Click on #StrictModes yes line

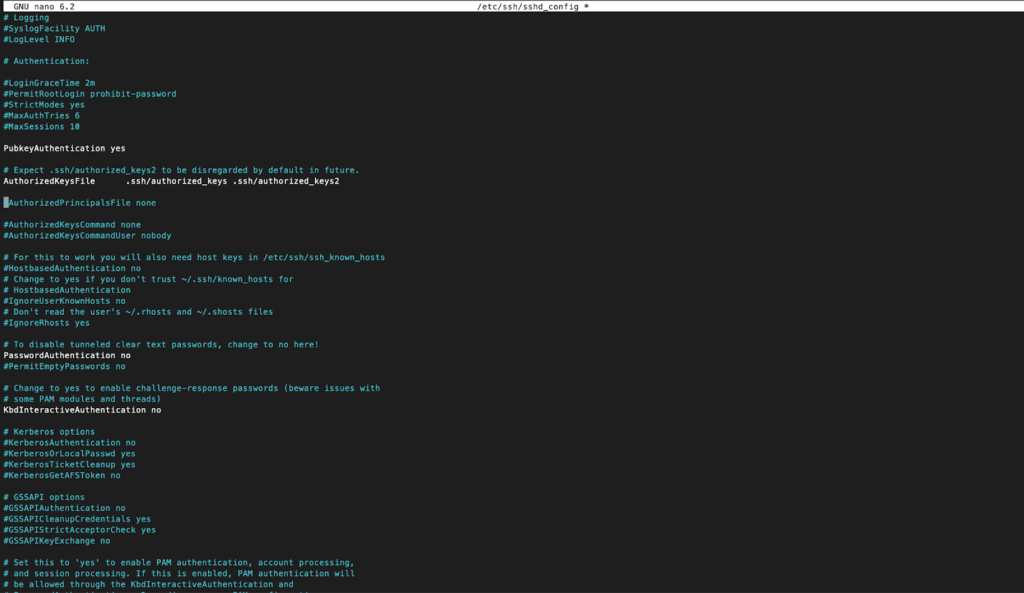click(44, 105)
